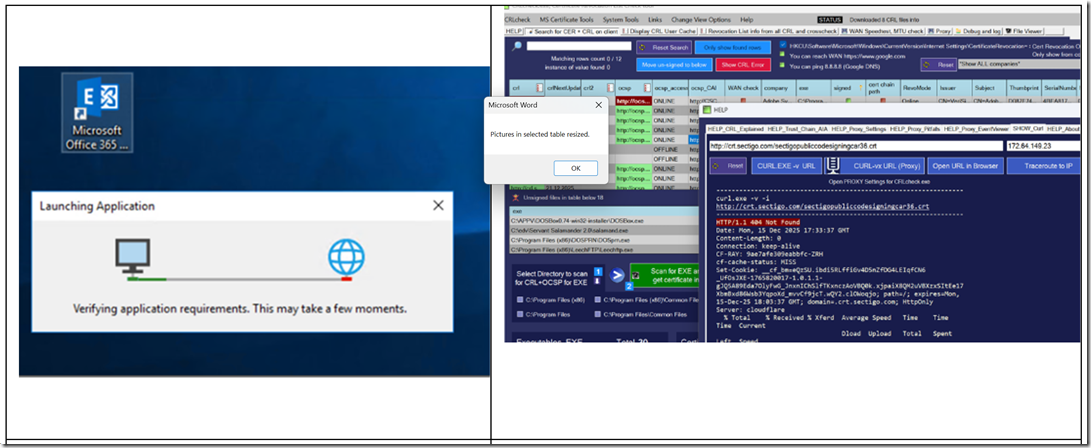Screen dimensions: 1091x448
Task: Select the SHOW_Curl tab
Action: (x=1028, y=129)
